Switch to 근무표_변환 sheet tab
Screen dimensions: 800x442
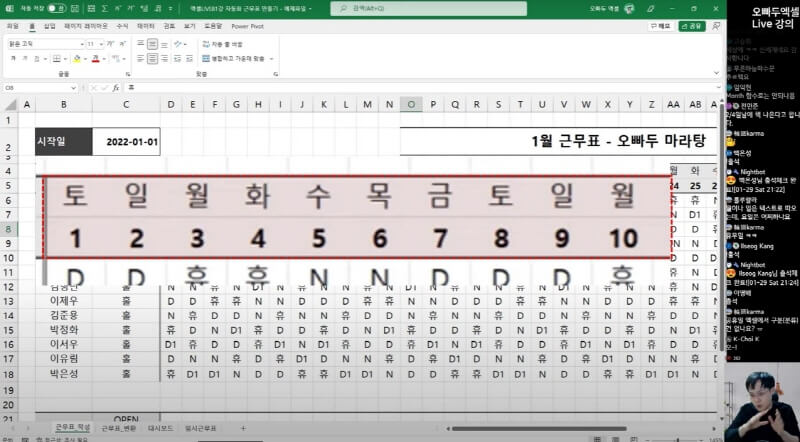(x=118, y=428)
